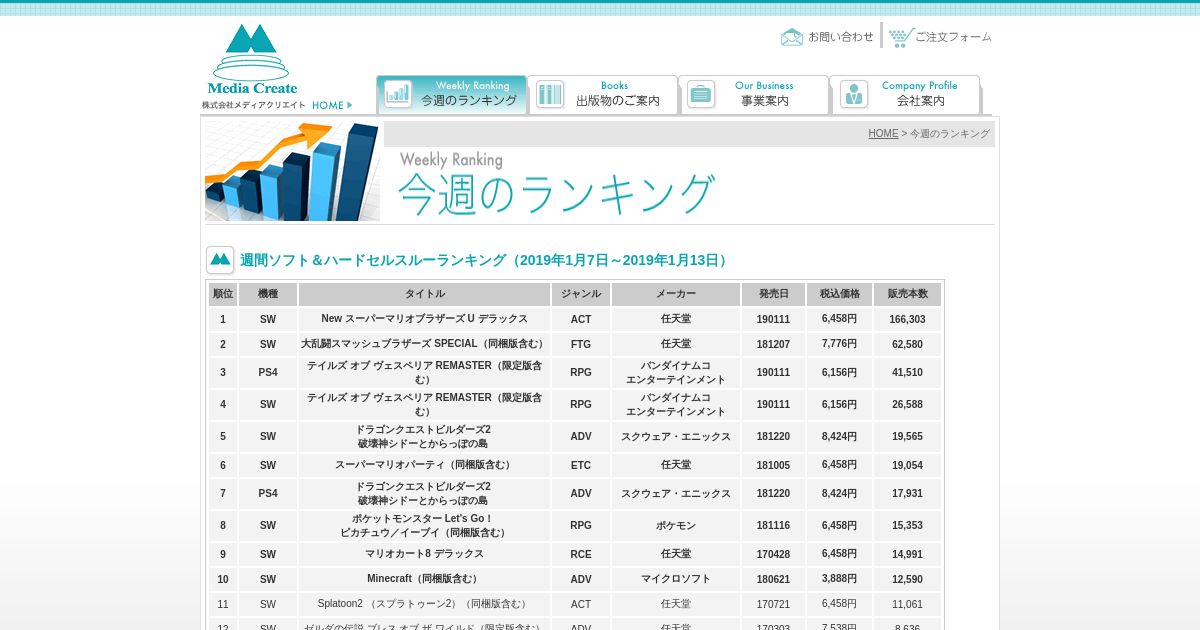Open the Company Profile 会社案内 tab
The height and width of the screenshot is (630, 1200).
click(x=905, y=94)
